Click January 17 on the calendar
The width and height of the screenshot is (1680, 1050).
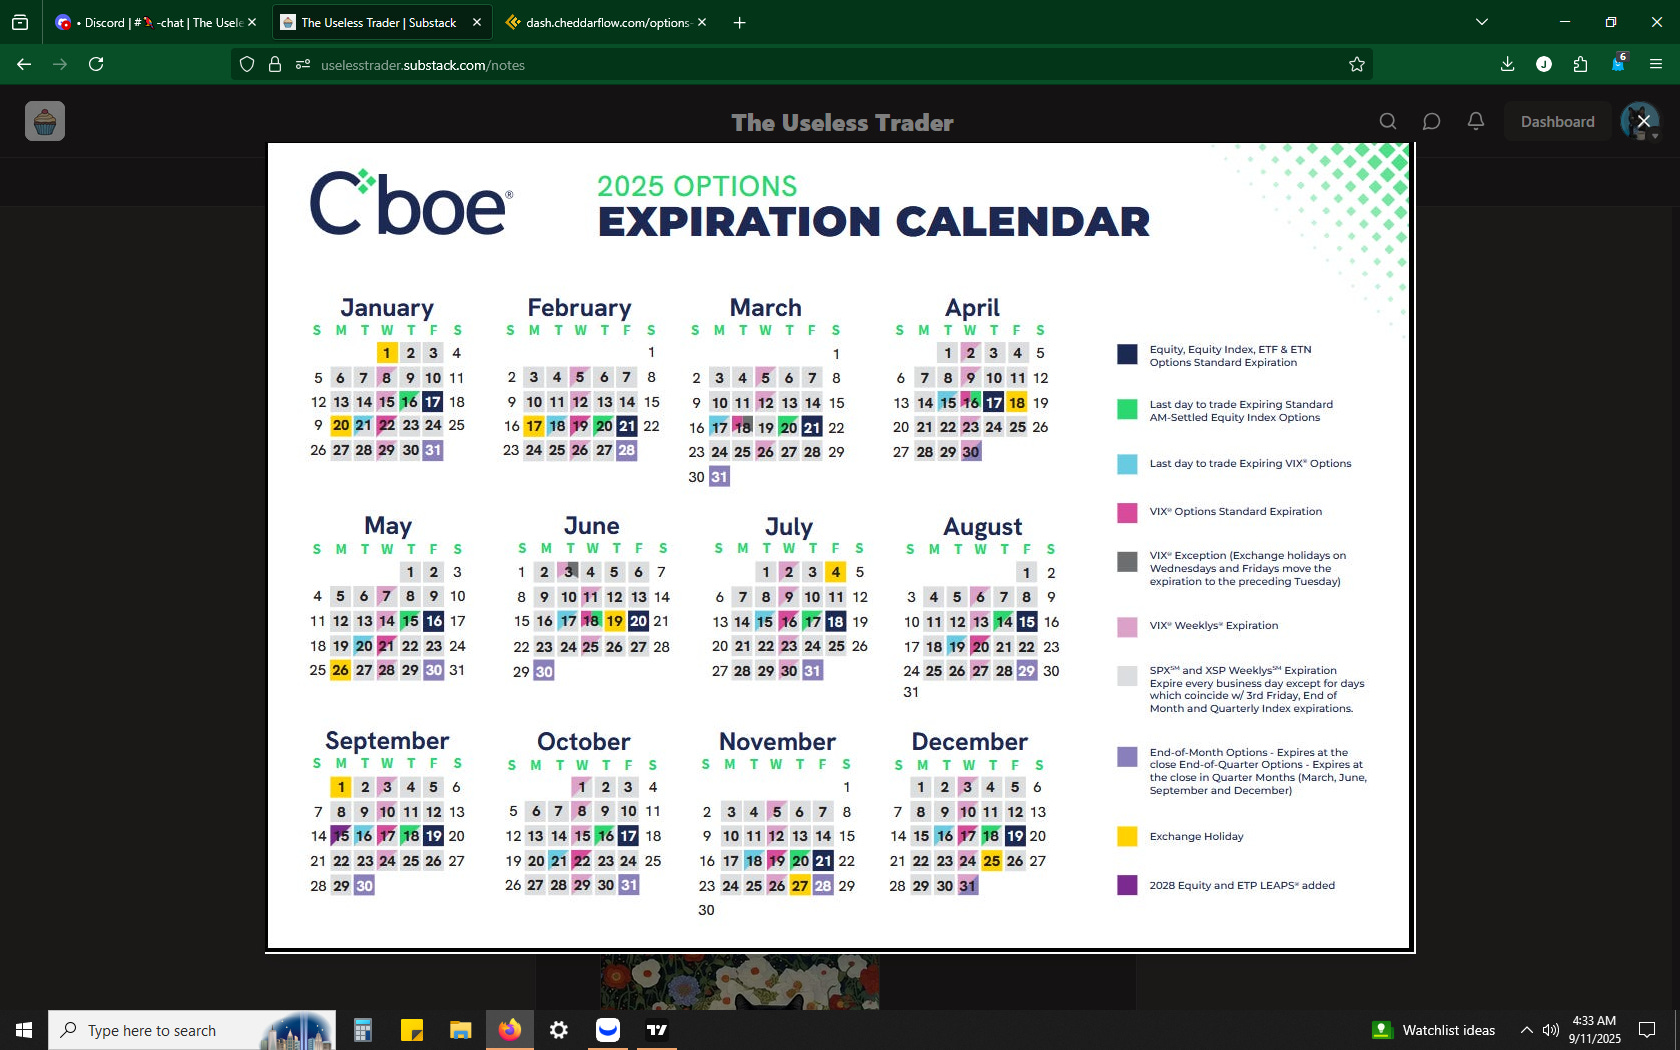point(432,402)
